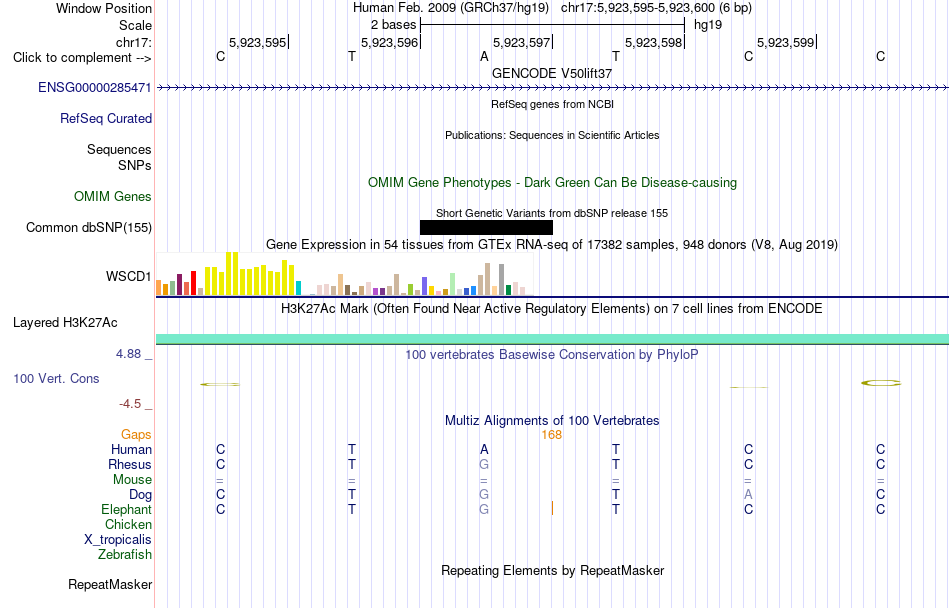Click the Click to complement label

(82, 58)
